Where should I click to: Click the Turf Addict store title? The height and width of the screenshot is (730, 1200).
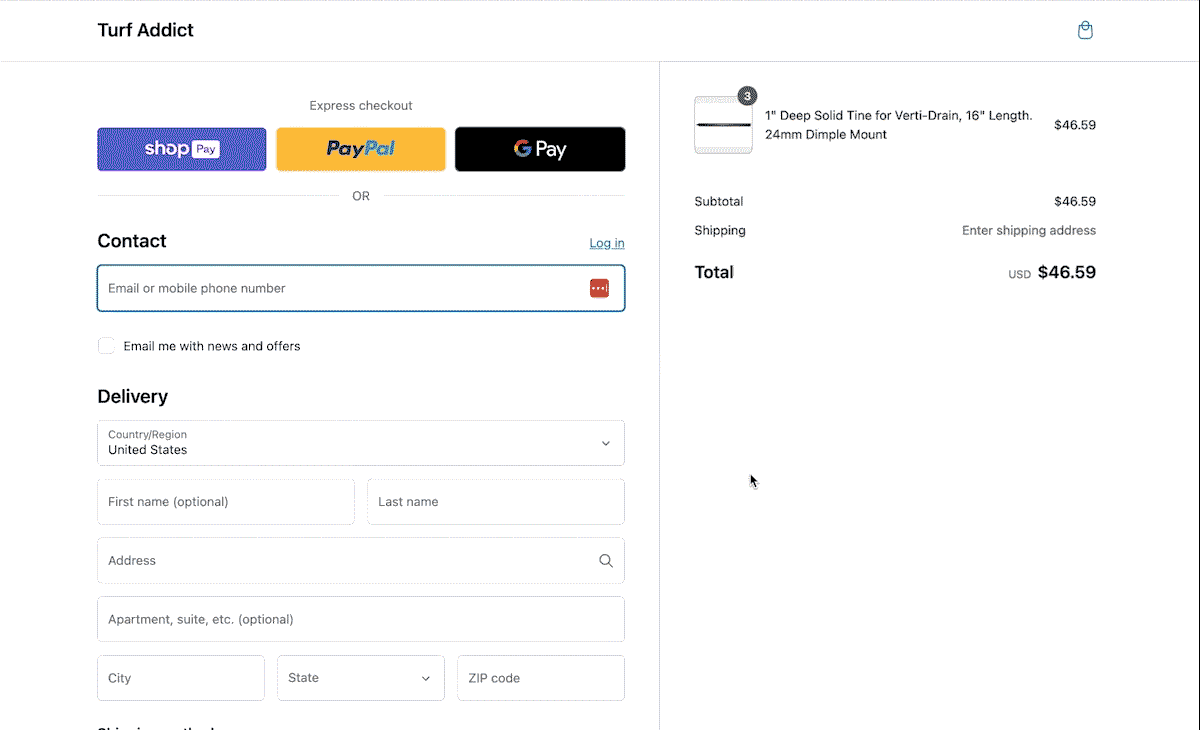click(x=145, y=30)
